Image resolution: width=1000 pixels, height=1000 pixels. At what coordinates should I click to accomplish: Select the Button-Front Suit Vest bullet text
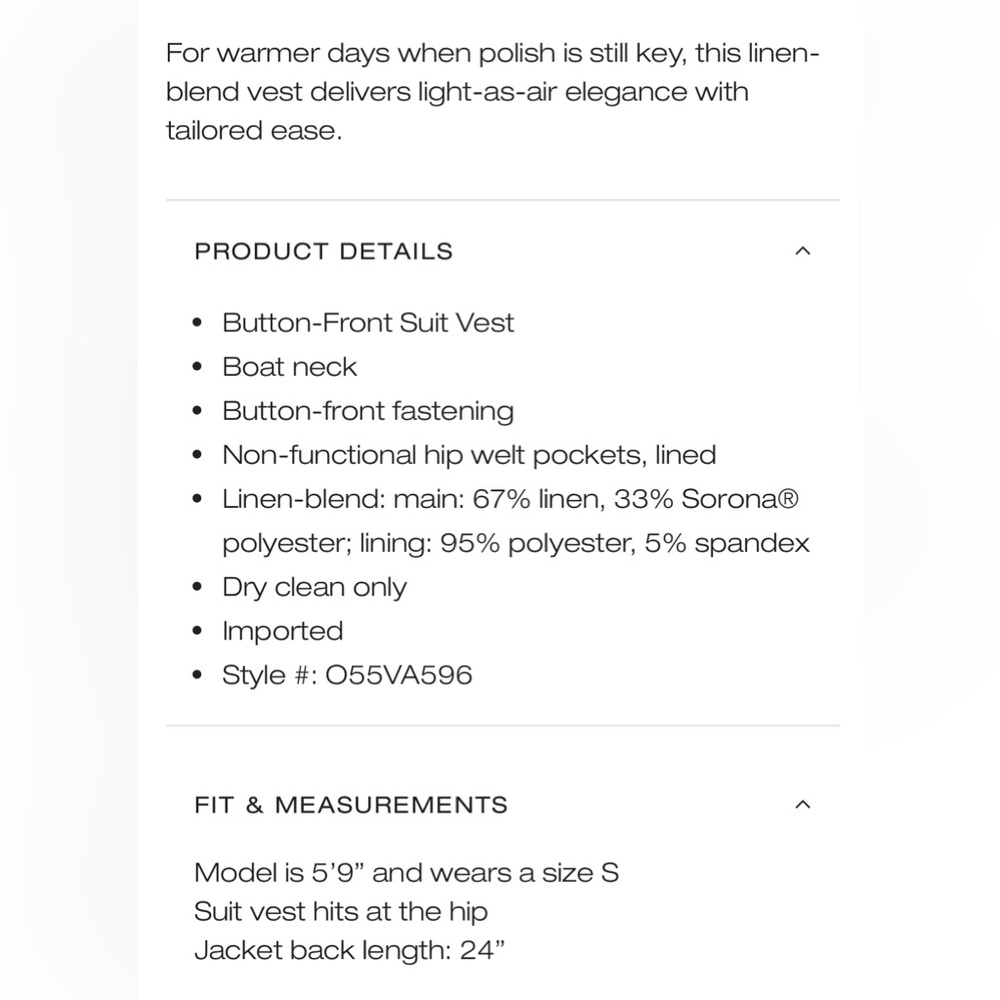pyautogui.click(x=368, y=323)
